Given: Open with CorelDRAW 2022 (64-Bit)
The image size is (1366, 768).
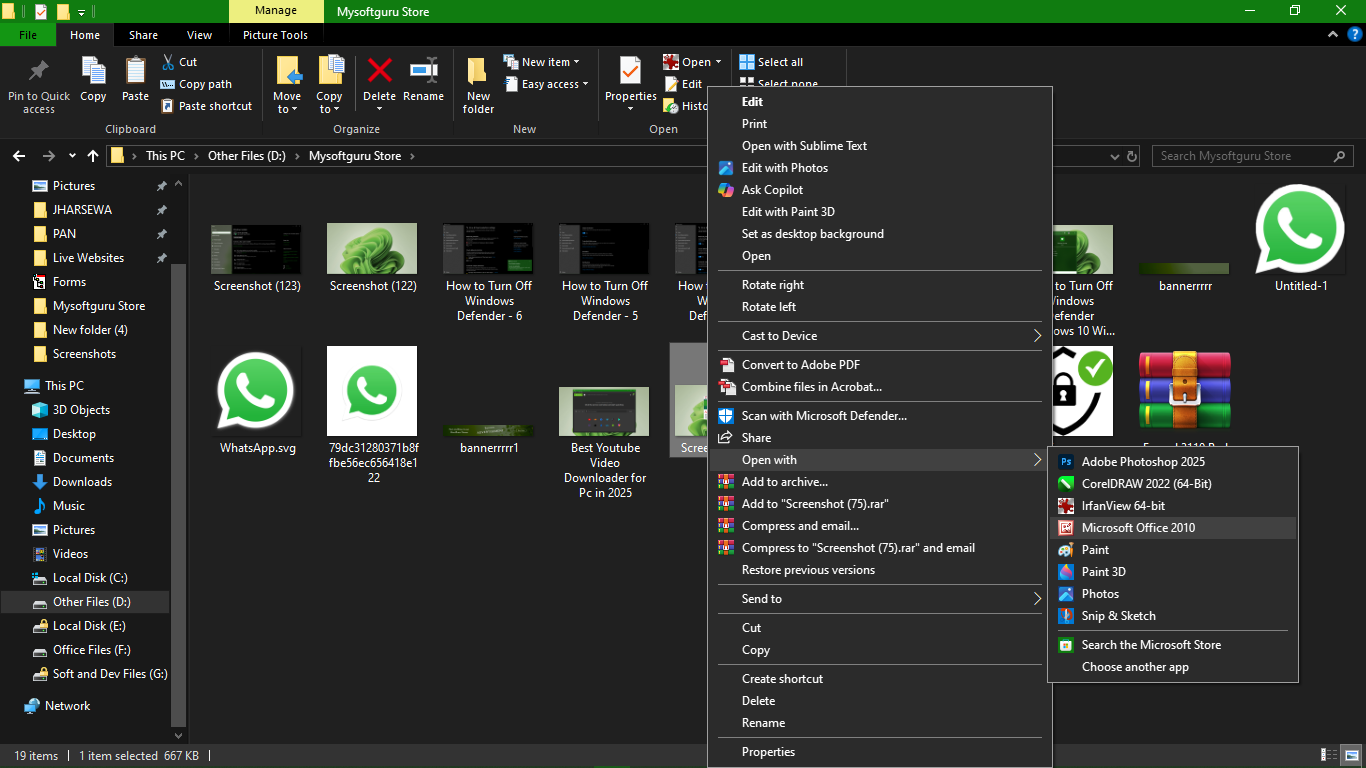Looking at the screenshot, I should pyautogui.click(x=1173, y=484).
